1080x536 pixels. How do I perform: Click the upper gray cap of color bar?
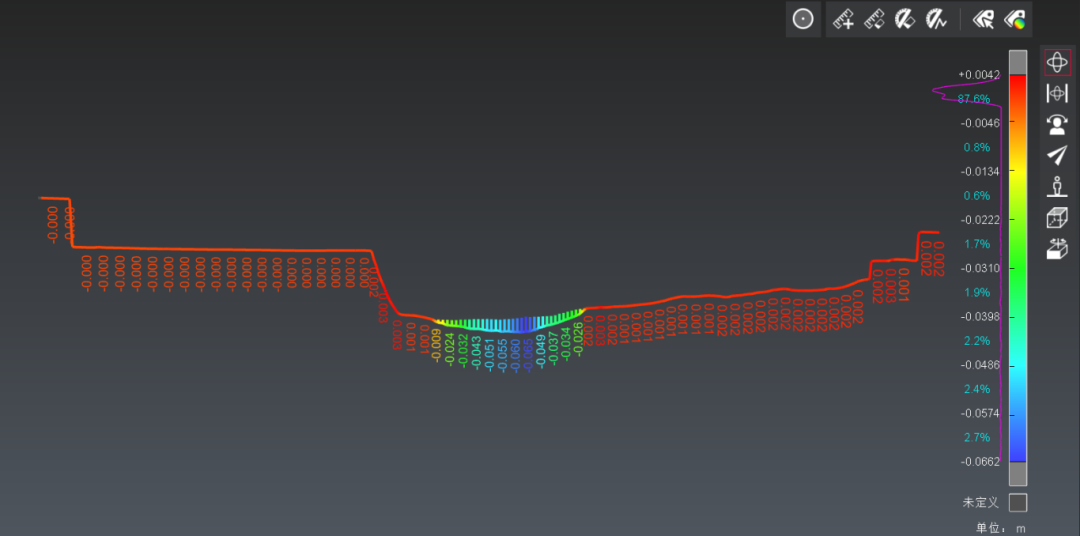click(1018, 62)
